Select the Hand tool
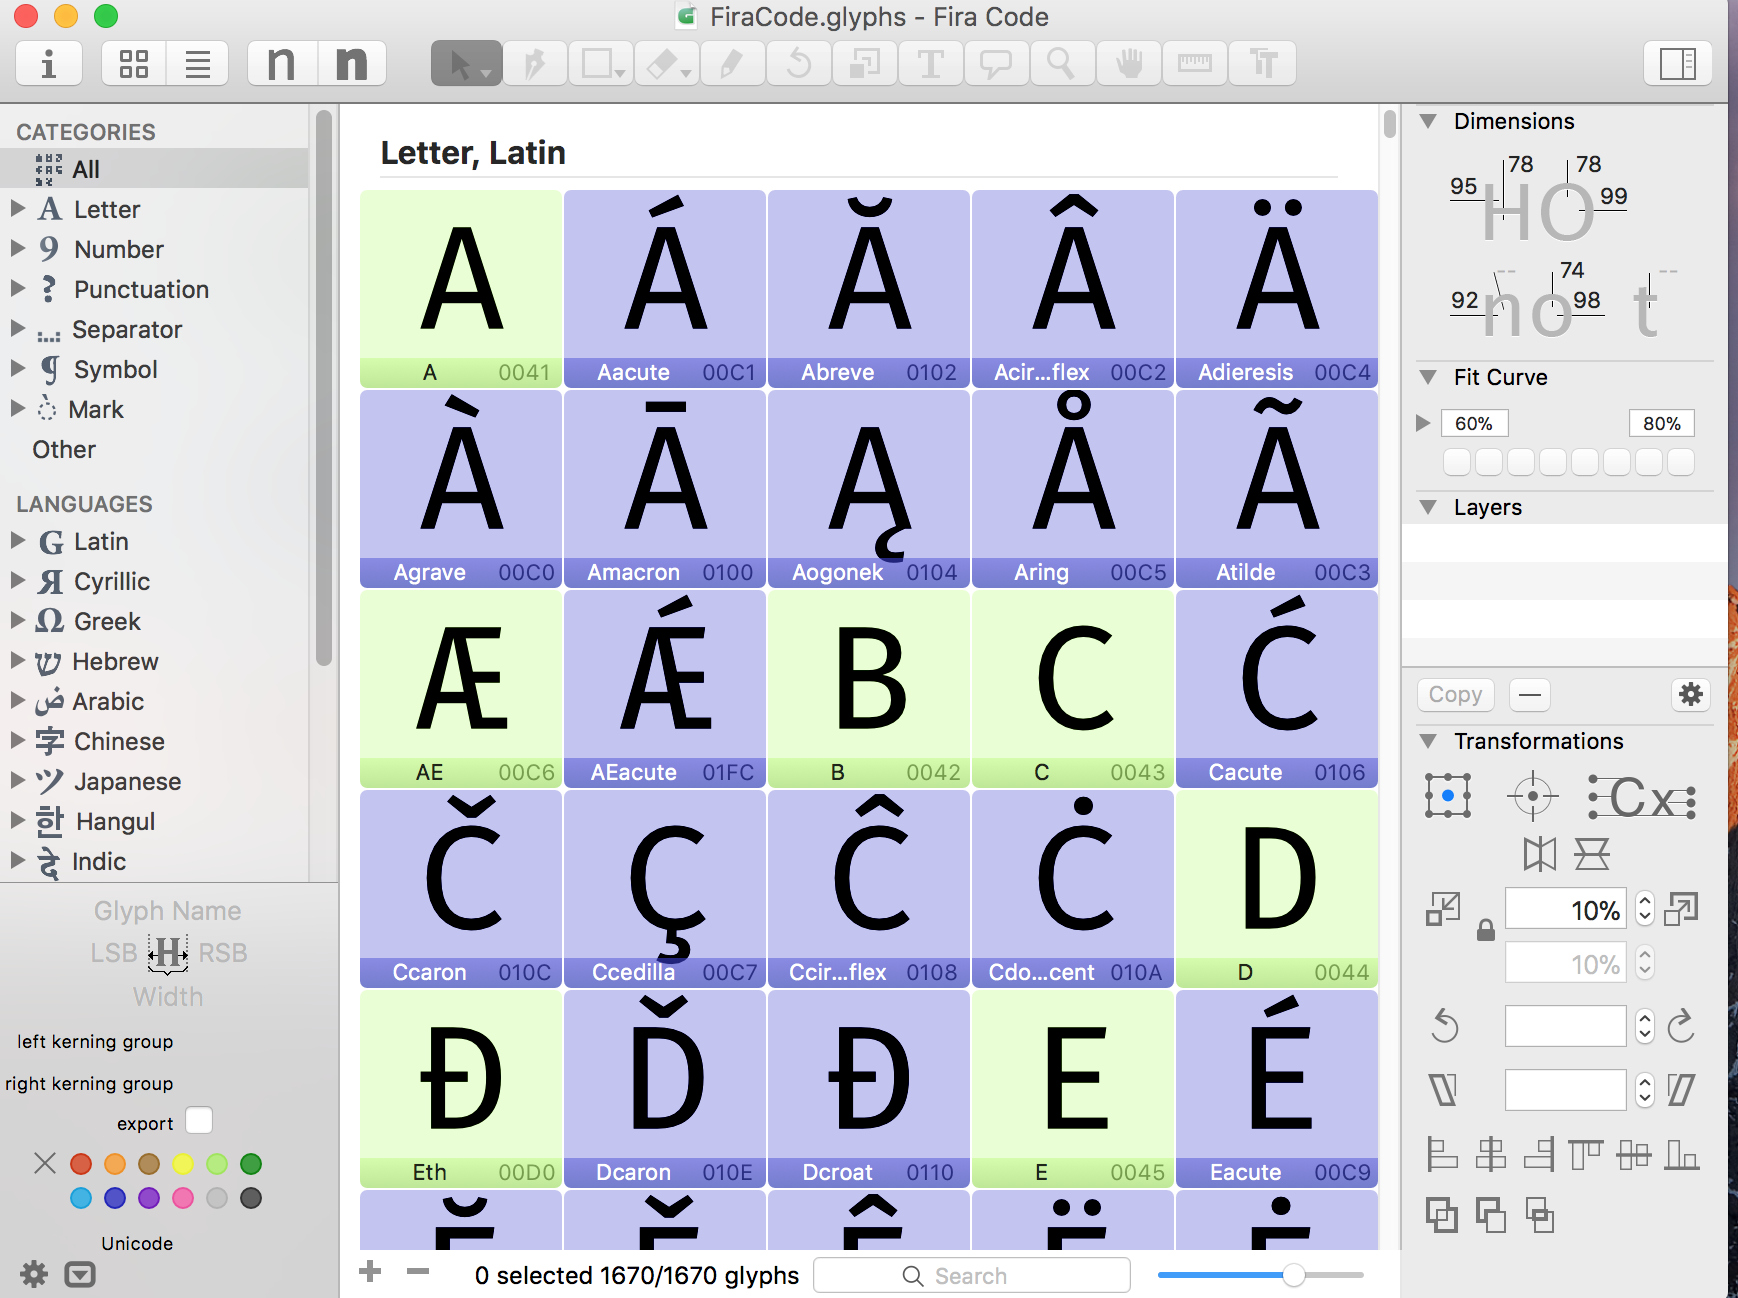 (1128, 62)
